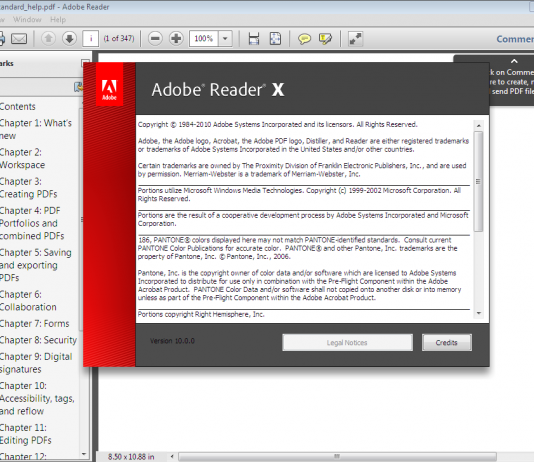Go to next page with down arrow
Screen dimensions: 534x462
coord(69,38)
